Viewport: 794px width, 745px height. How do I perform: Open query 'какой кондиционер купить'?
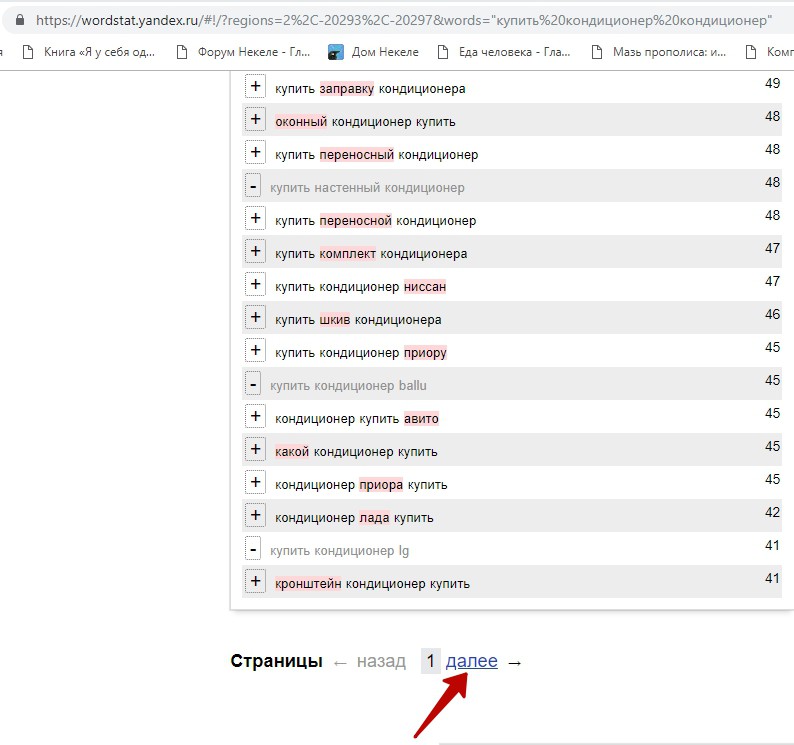(x=356, y=452)
